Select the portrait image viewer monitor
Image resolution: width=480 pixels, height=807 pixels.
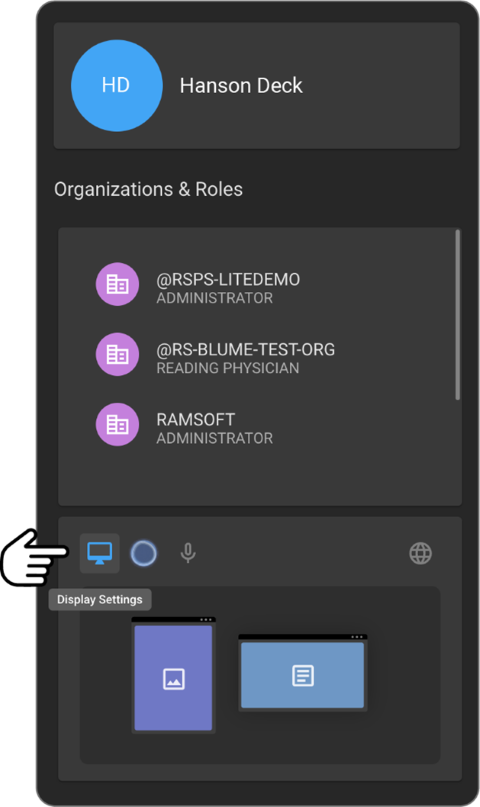coord(173,675)
